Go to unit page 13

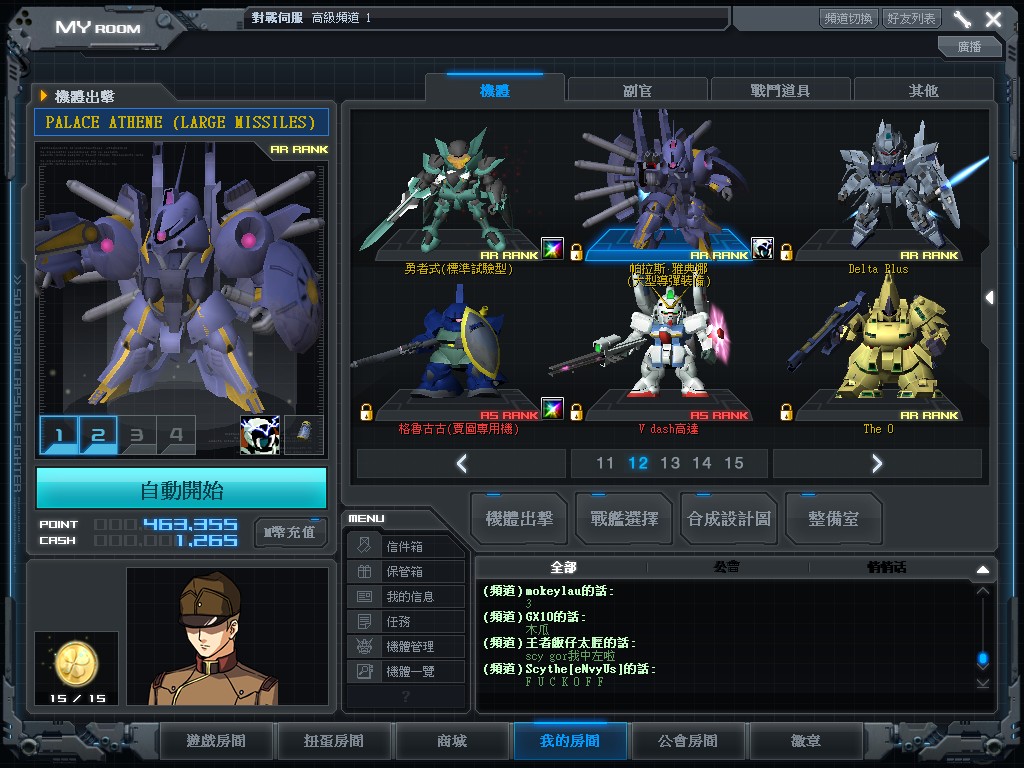670,463
